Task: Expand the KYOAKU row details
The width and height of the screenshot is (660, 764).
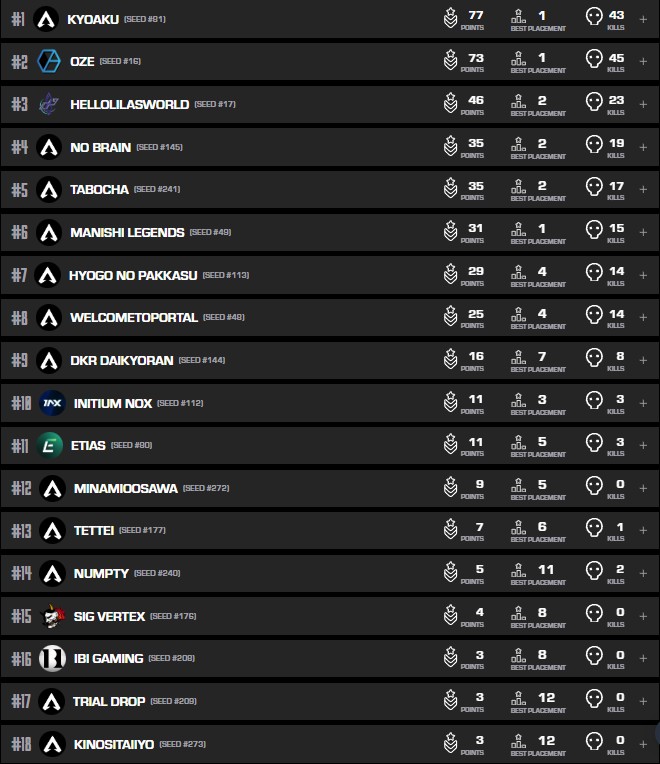Action: pos(643,19)
